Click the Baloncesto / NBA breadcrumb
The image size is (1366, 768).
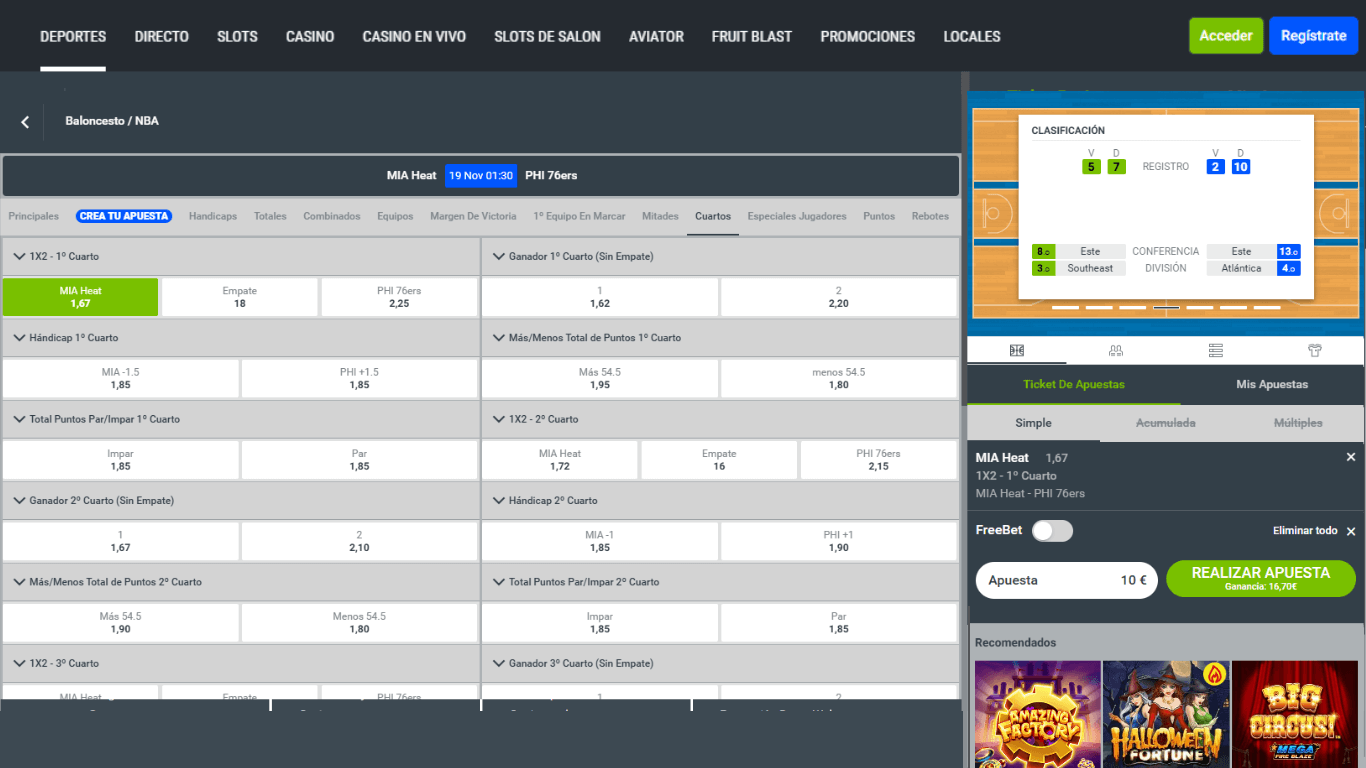click(112, 121)
